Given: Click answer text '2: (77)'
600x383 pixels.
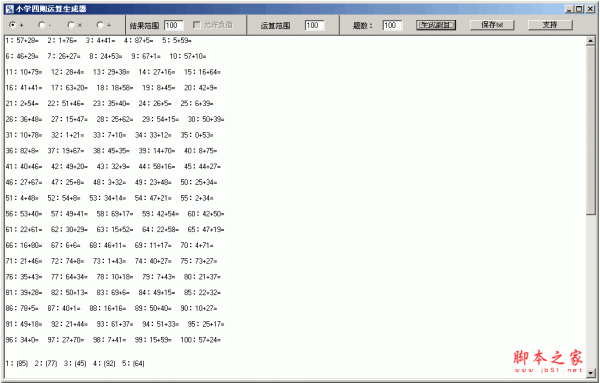Looking at the screenshot, I should coord(46,363).
